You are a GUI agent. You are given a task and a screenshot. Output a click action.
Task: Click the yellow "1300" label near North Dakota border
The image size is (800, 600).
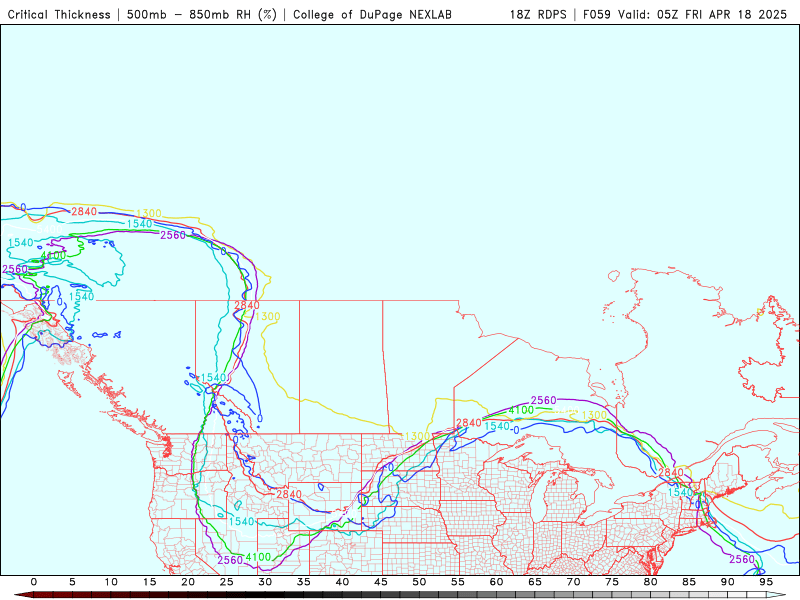pyautogui.click(x=417, y=436)
